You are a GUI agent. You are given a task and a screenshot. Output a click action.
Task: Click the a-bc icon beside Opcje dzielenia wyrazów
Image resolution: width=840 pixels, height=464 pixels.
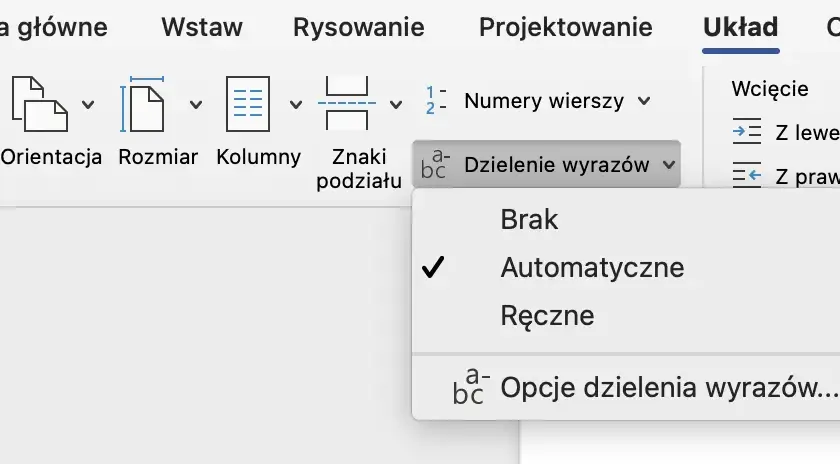(470, 386)
